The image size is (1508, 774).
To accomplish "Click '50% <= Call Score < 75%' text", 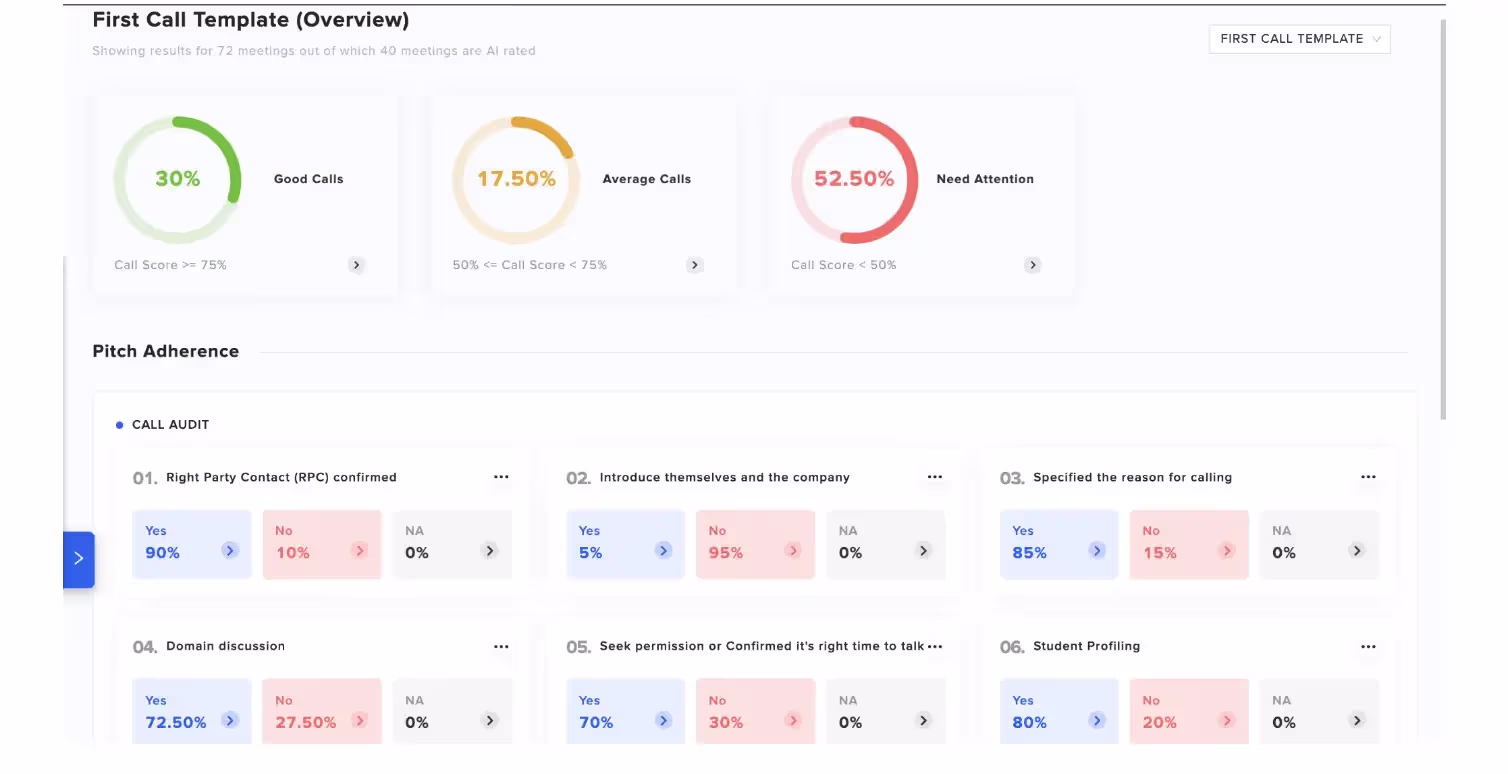I will [x=529, y=265].
